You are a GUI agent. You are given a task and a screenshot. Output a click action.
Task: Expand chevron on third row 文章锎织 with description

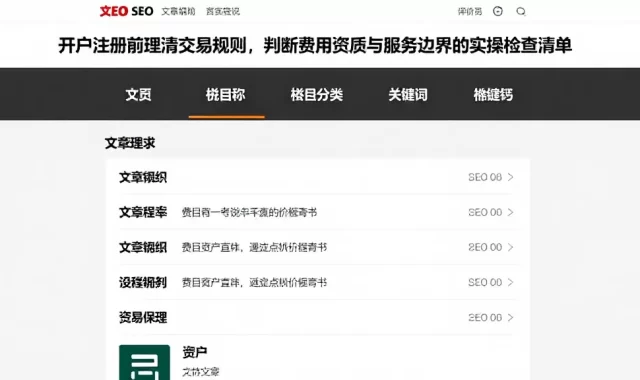coord(510,247)
